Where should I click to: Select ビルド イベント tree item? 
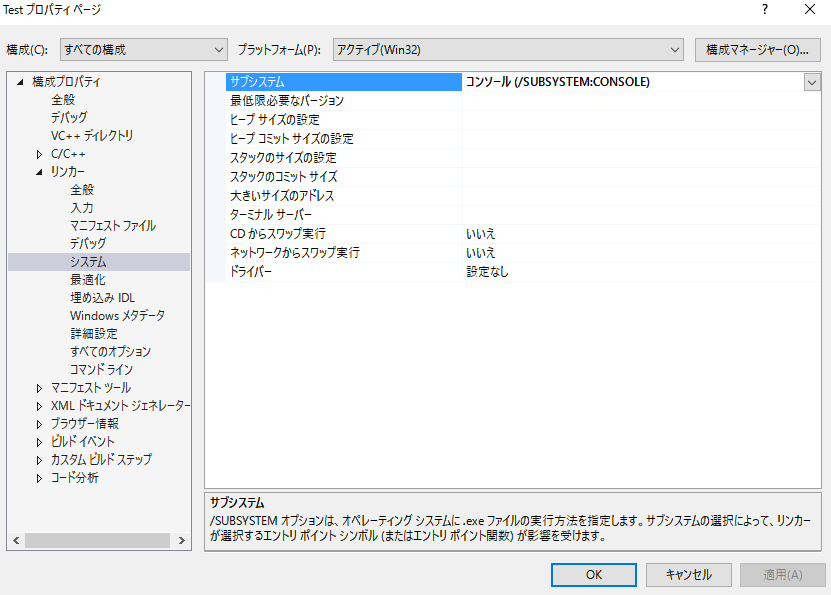point(83,442)
